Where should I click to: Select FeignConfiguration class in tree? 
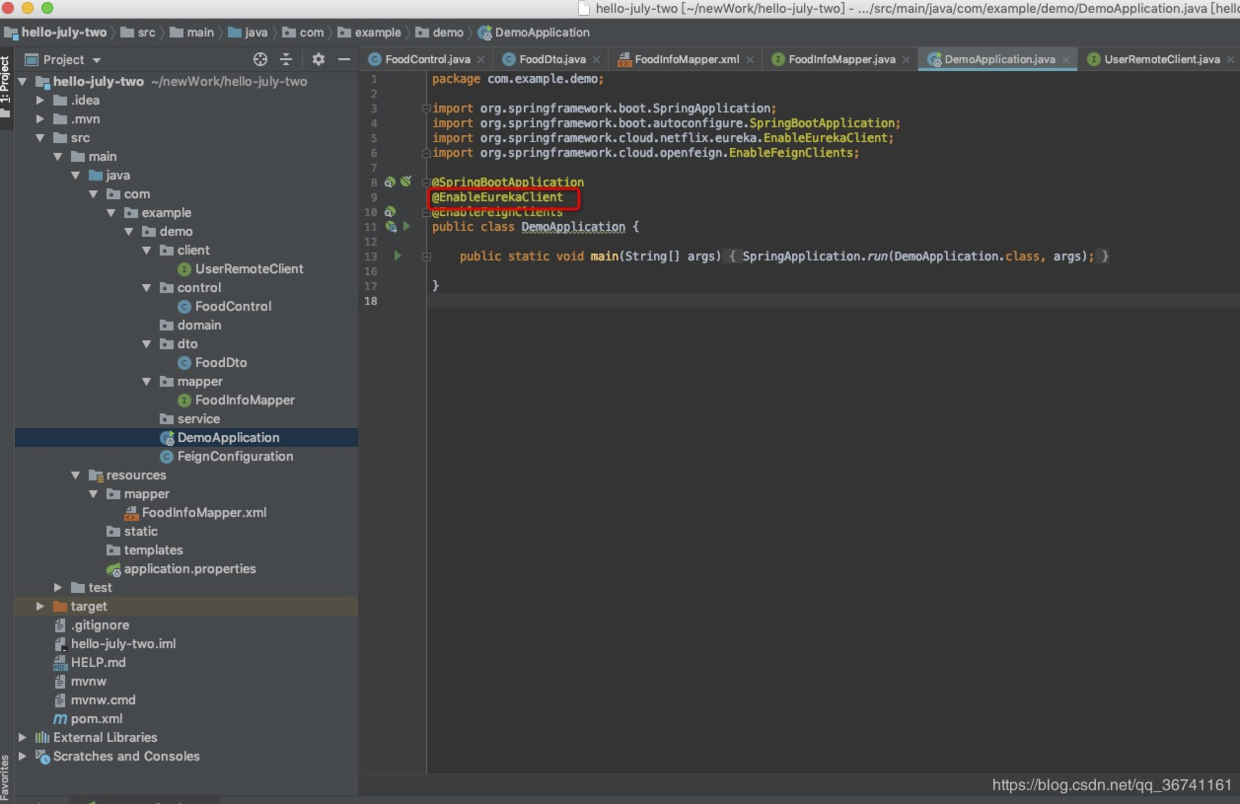pos(235,457)
